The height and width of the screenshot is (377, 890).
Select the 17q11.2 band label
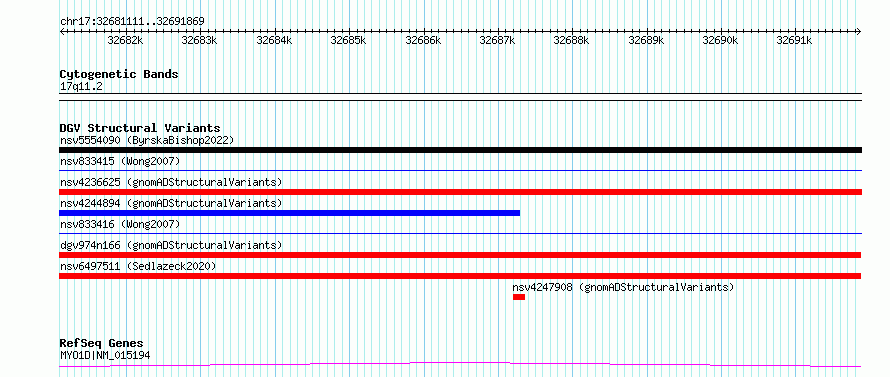click(82, 87)
